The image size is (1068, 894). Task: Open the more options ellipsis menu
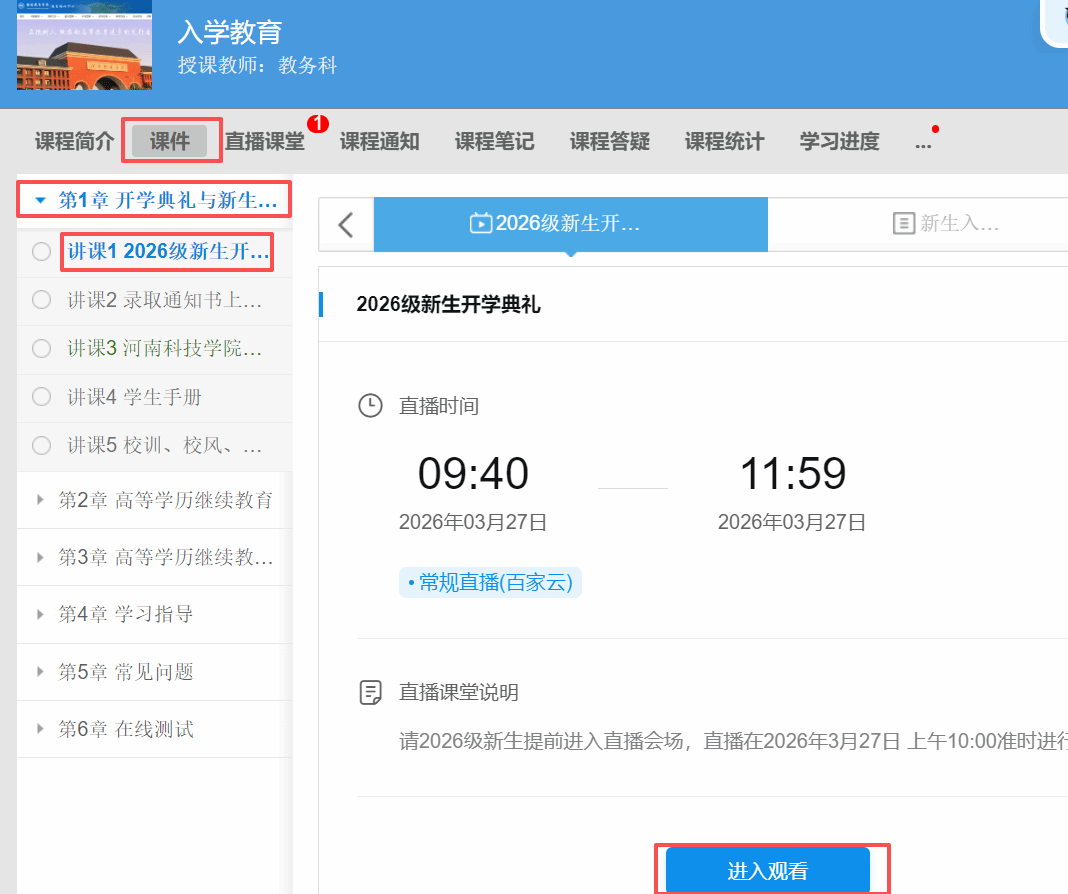[923, 142]
